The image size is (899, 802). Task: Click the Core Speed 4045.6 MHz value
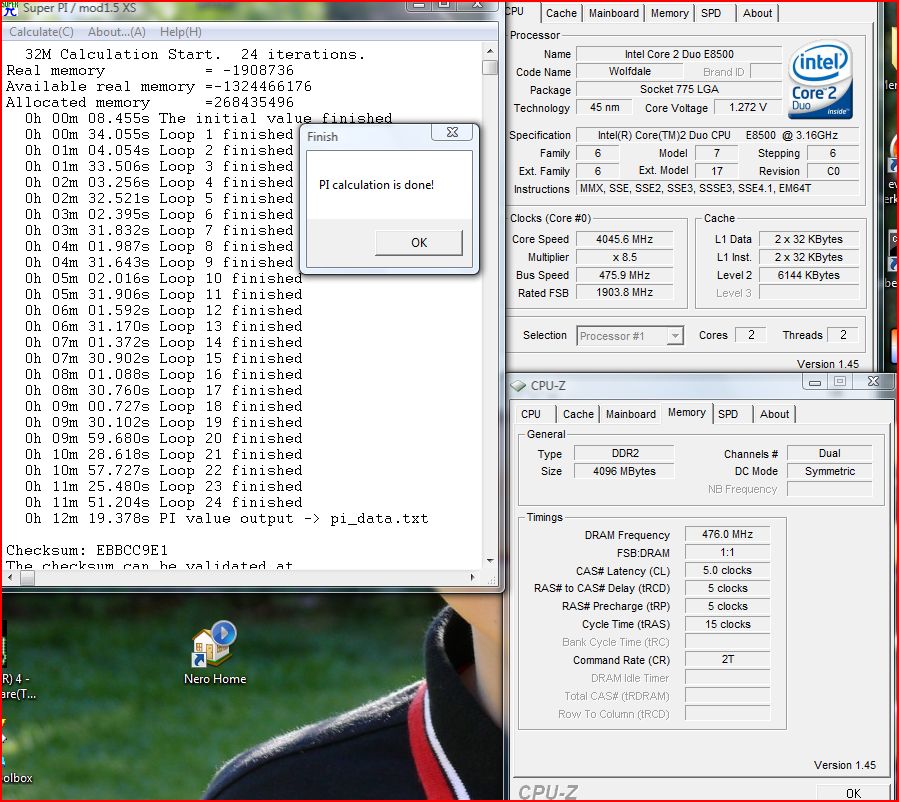(x=624, y=239)
